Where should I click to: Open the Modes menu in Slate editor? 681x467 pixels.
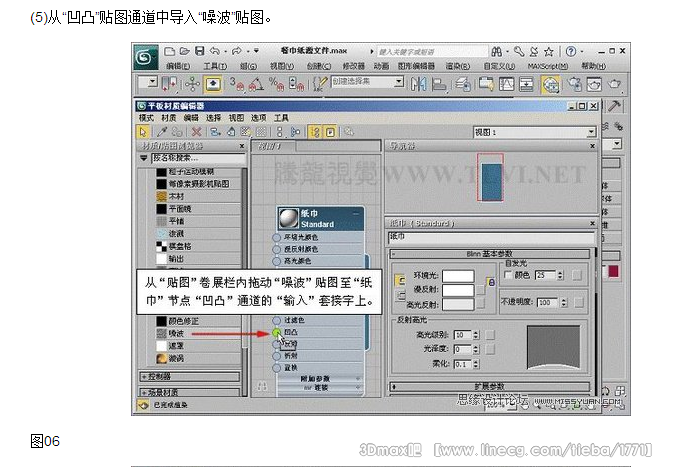point(146,118)
